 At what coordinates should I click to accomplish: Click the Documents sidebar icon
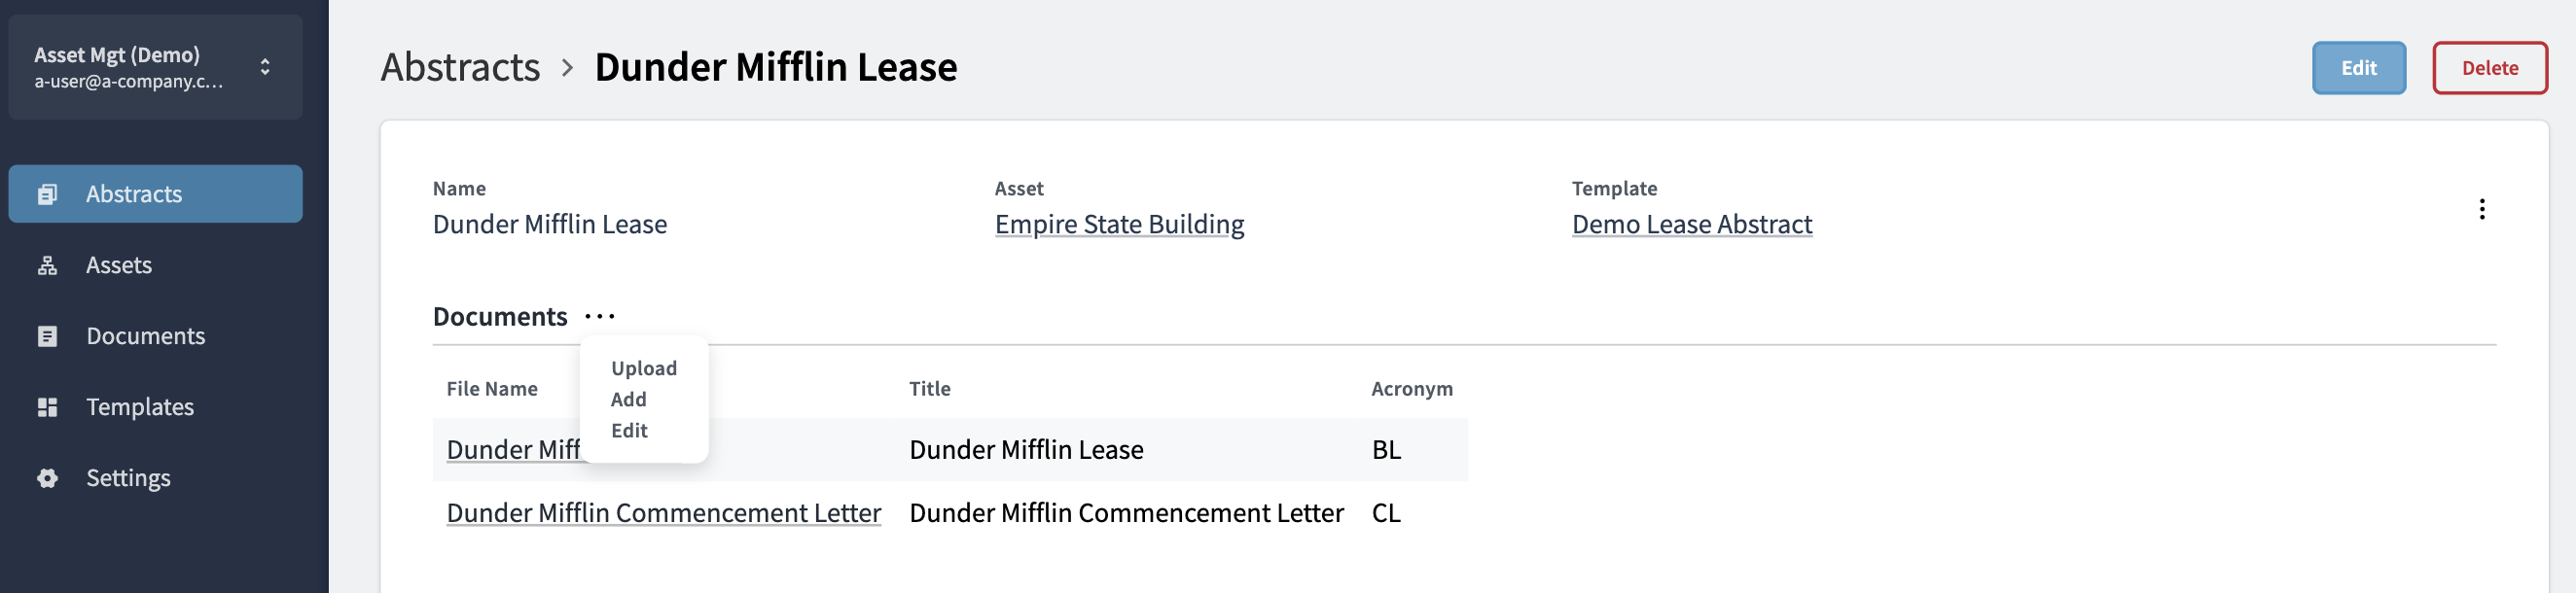pos(47,336)
